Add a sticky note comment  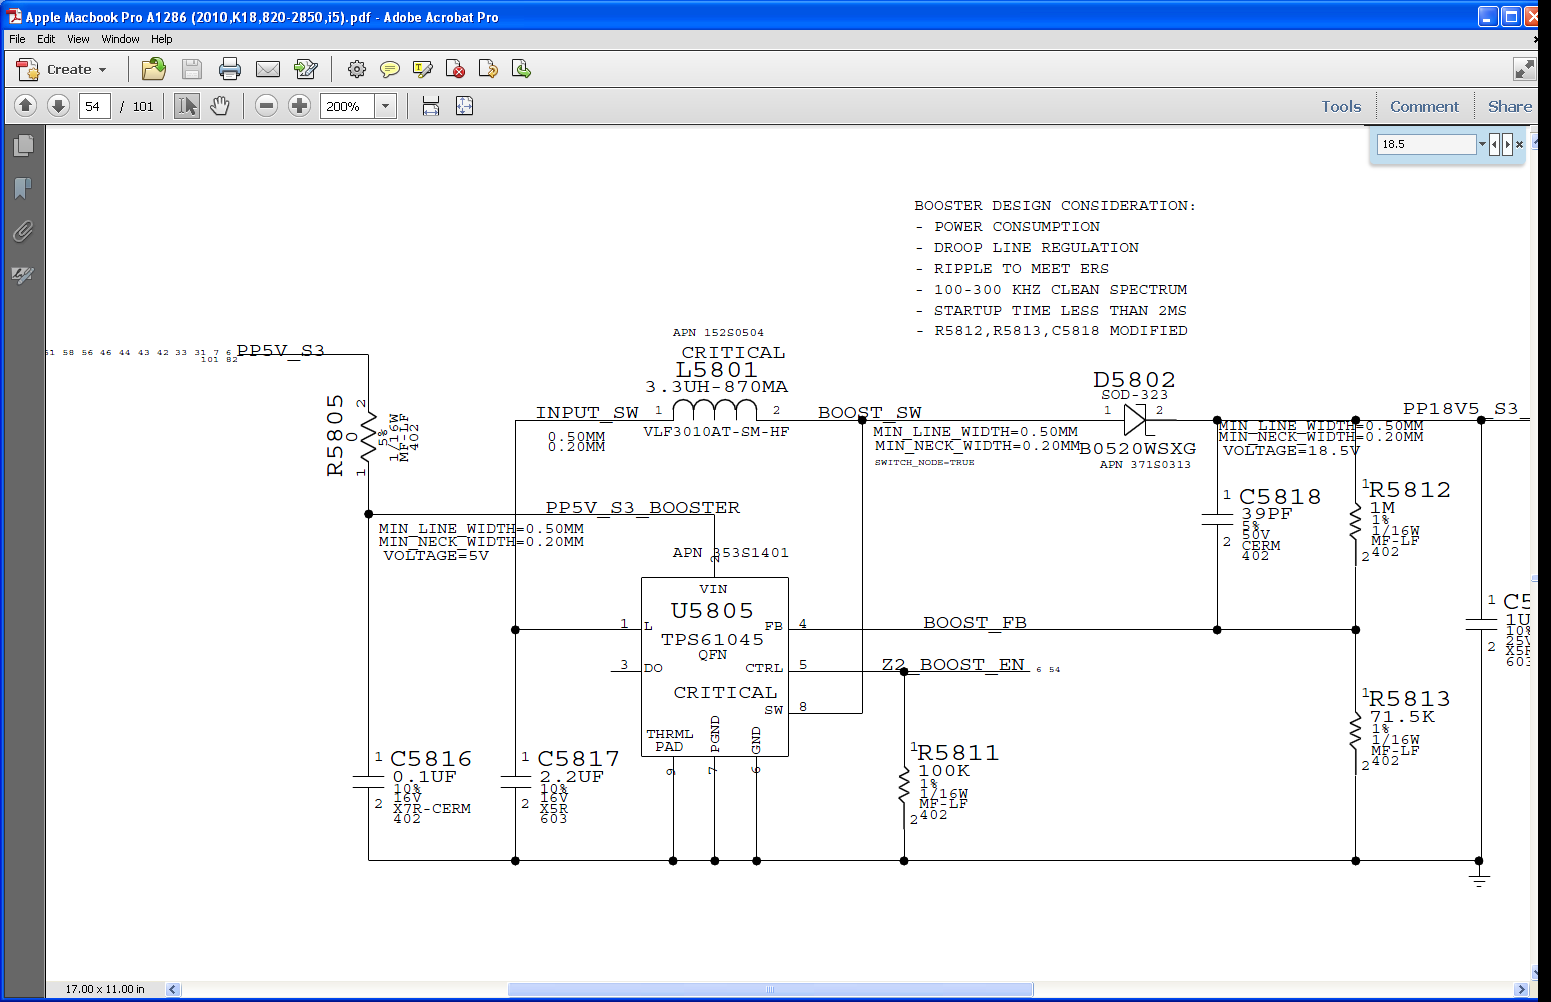click(x=390, y=69)
